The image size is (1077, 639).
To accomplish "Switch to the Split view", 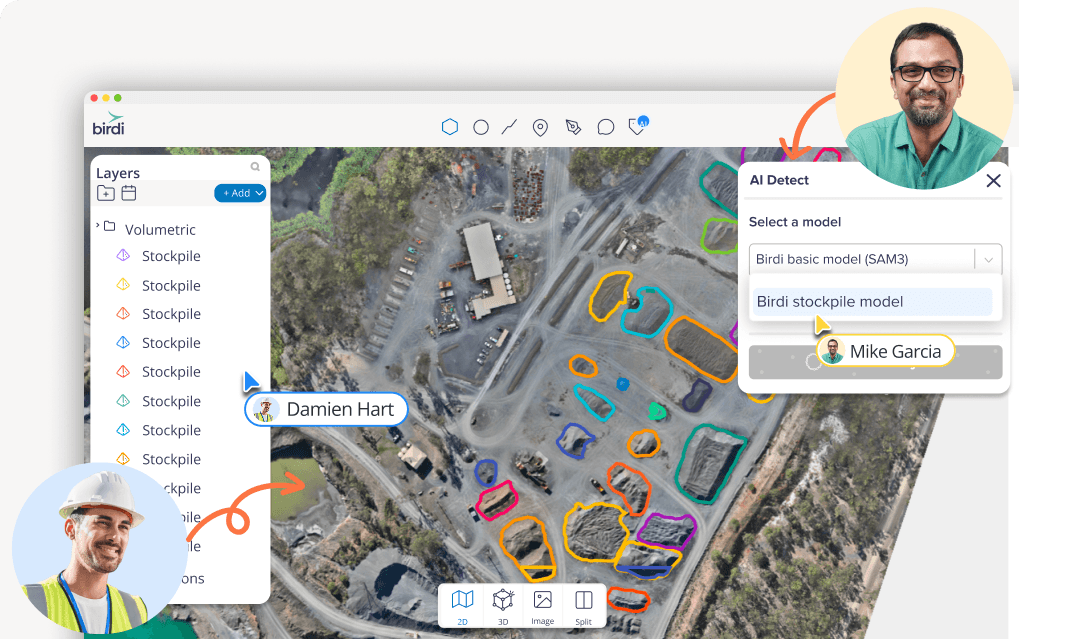I will coord(583,607).
